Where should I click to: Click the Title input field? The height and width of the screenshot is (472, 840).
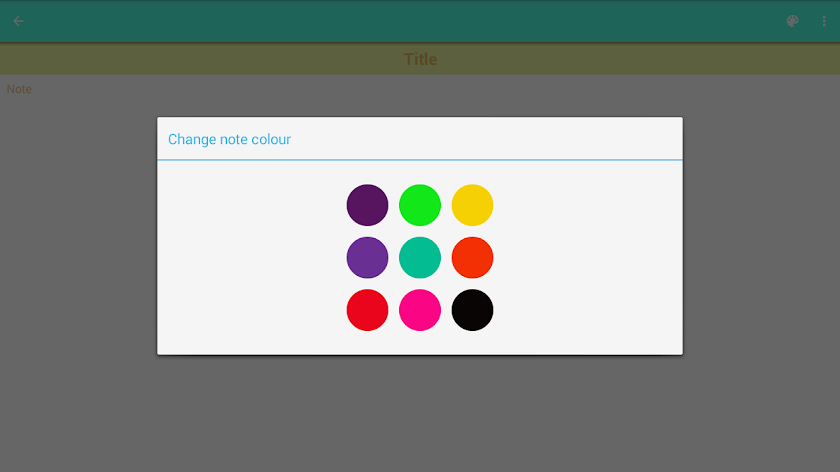point(420,59)
